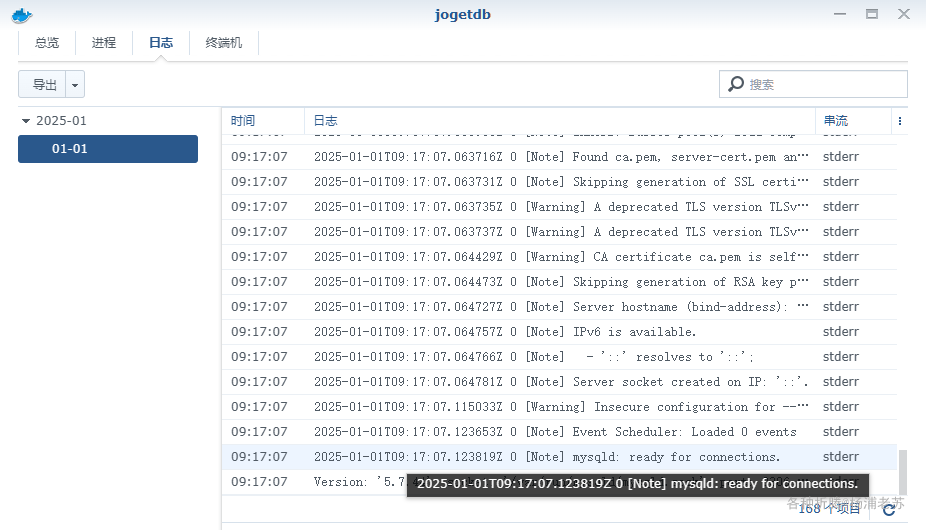Image resolution: width=926 pixels, height=530 pixels.
Task: Select the 'Skipping generation of SSL' row
Action: tap(559, 182)
